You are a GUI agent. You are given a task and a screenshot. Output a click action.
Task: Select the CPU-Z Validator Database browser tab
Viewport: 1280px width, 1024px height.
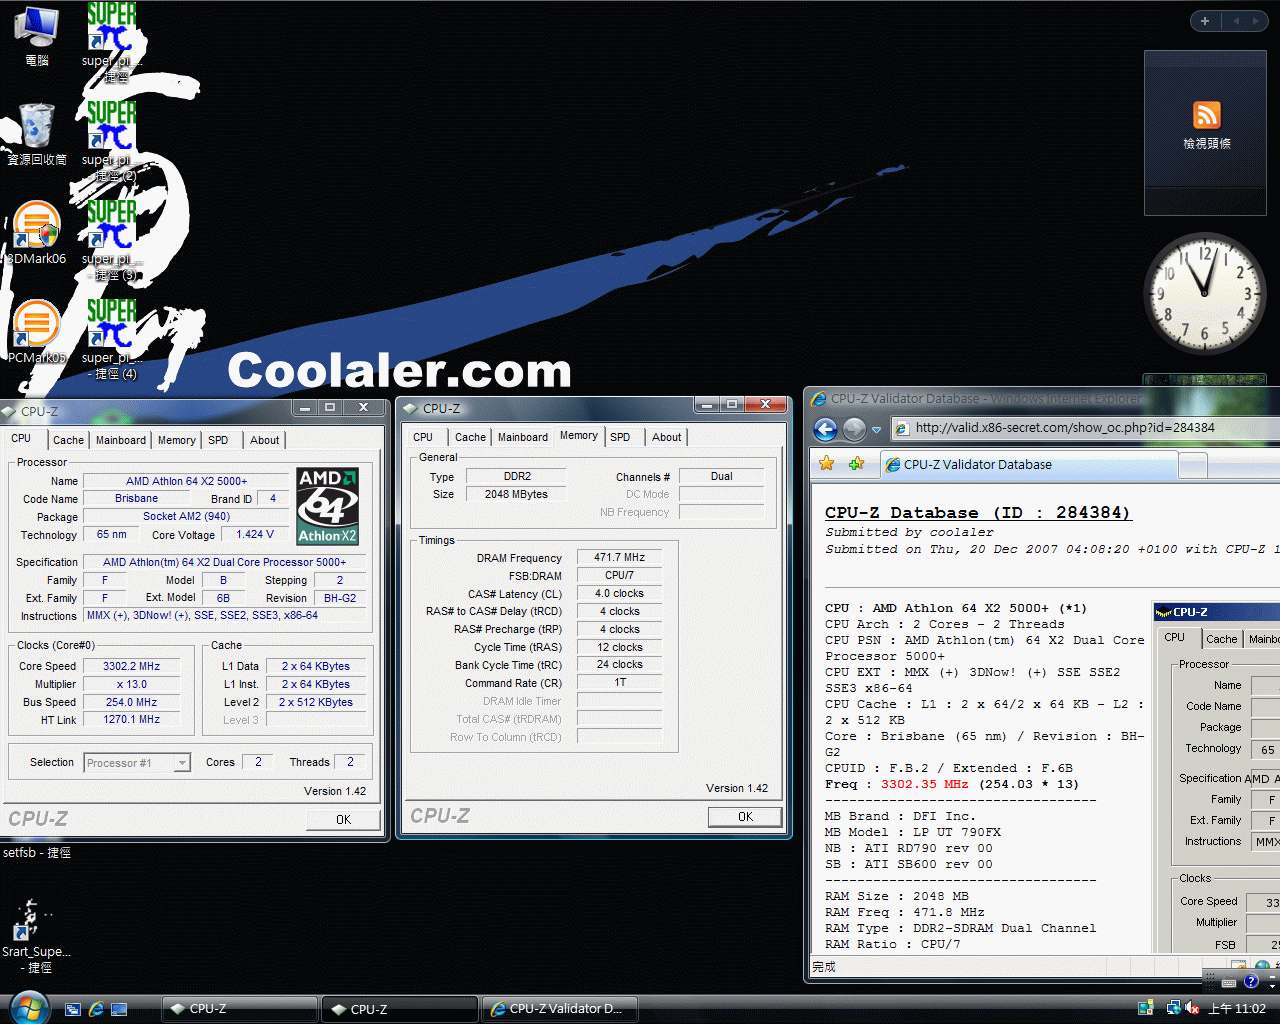(x=1028, y=465)
